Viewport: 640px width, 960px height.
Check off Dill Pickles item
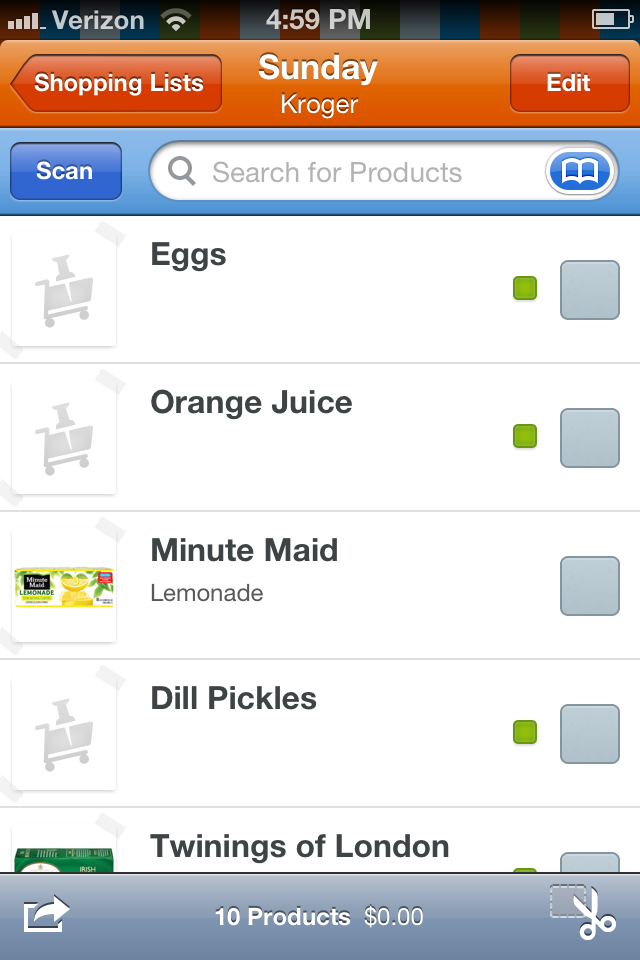(589, 734)
